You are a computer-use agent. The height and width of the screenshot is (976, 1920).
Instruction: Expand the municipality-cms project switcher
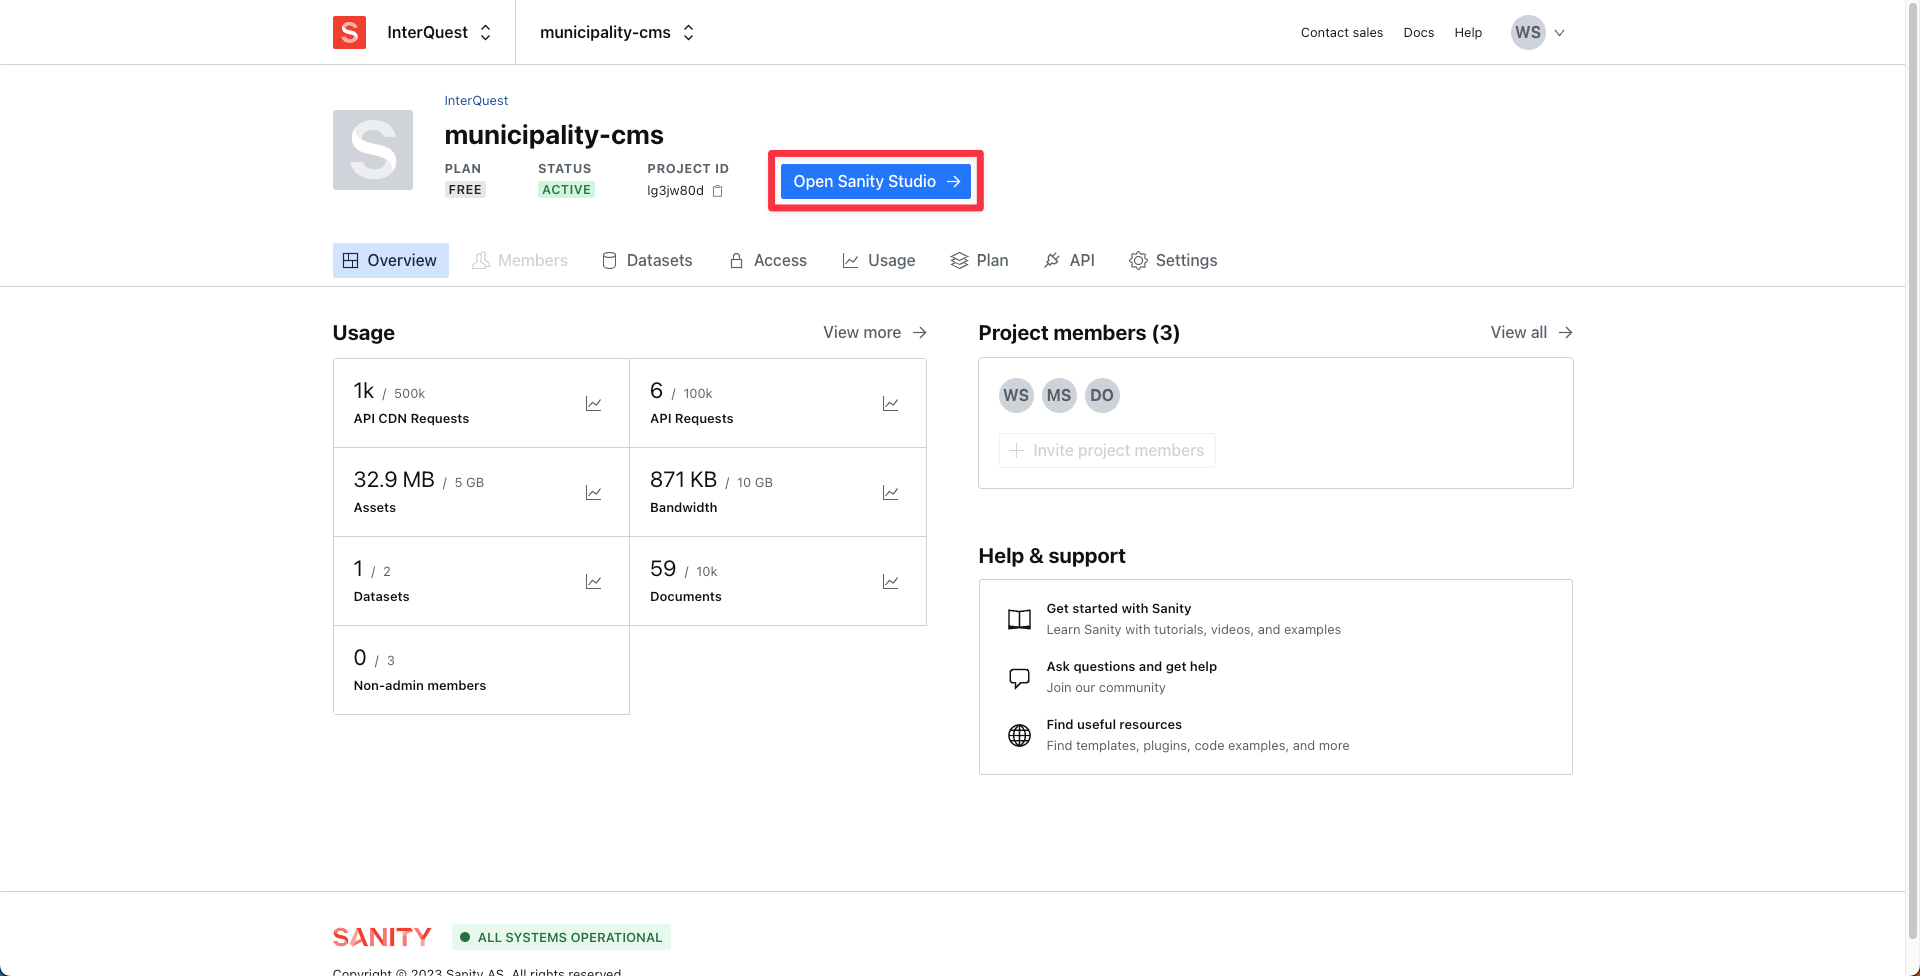[x=617, y=32]
